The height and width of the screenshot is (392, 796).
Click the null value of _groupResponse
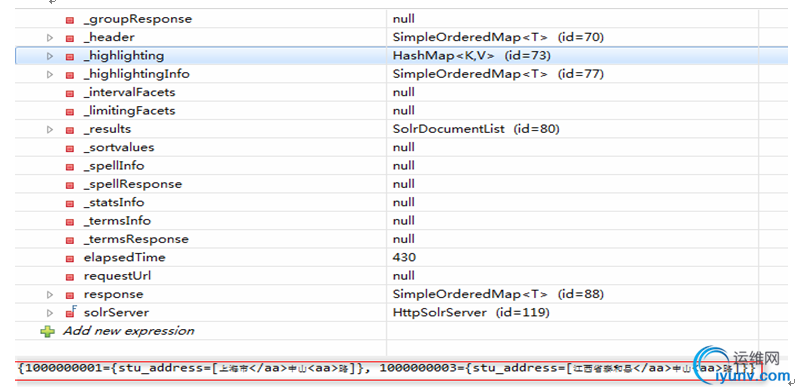point(404,19)
